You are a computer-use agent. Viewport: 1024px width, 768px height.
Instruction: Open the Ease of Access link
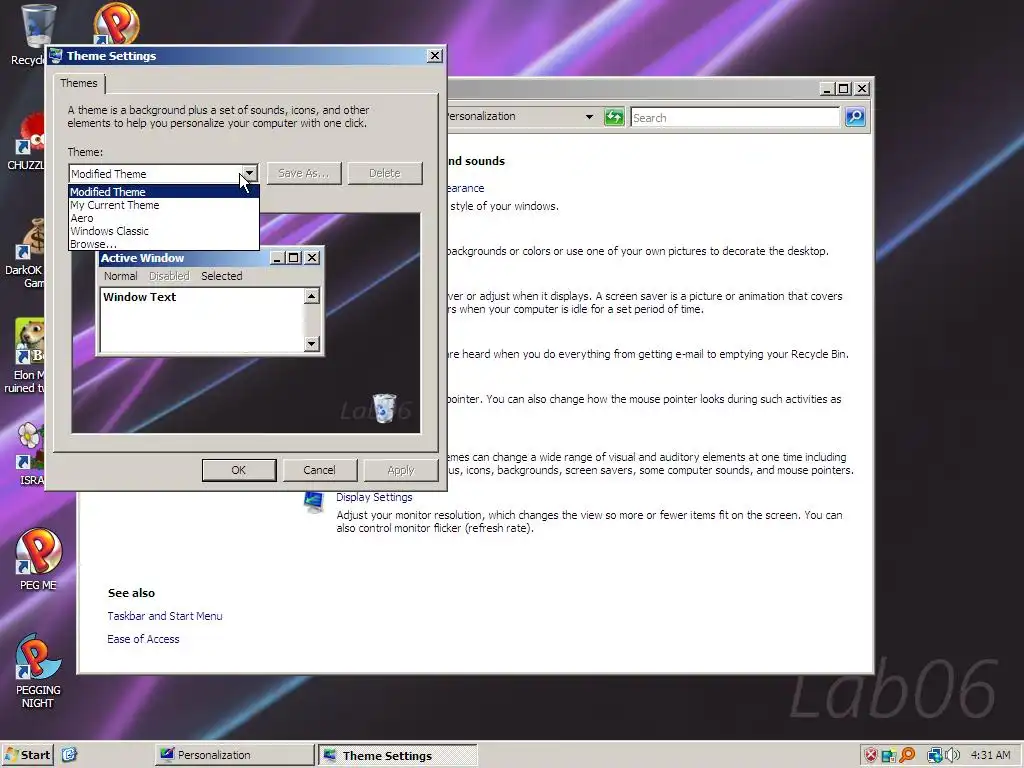[143, 639]
